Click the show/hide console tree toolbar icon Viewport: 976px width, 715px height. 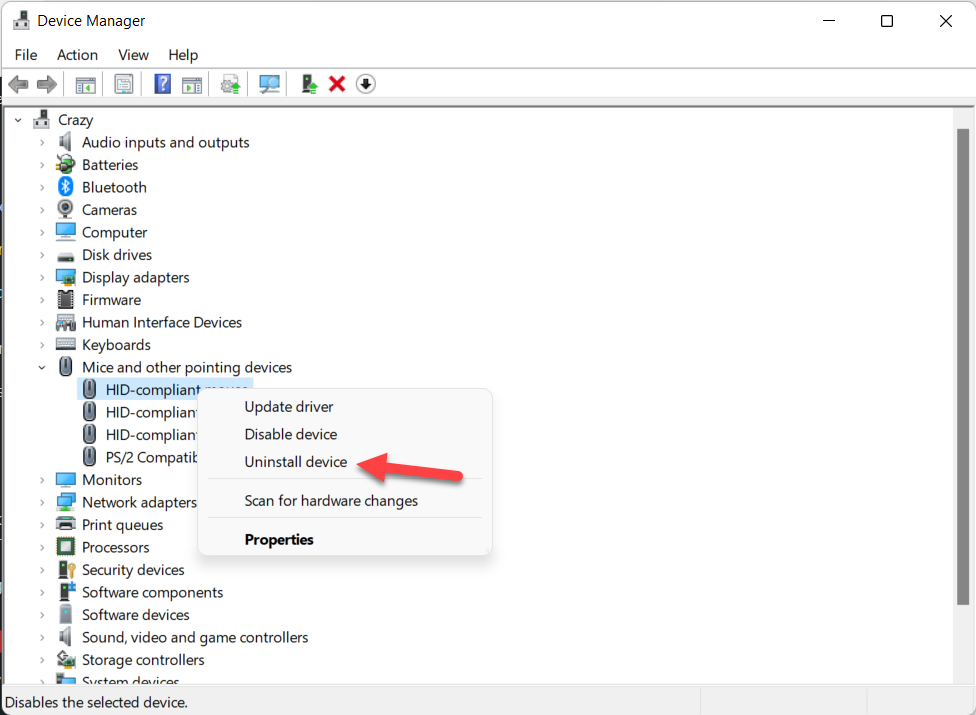86,84
